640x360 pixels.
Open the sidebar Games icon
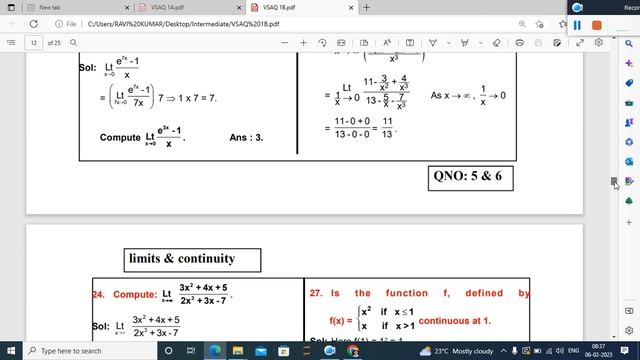tap(629, 122)
